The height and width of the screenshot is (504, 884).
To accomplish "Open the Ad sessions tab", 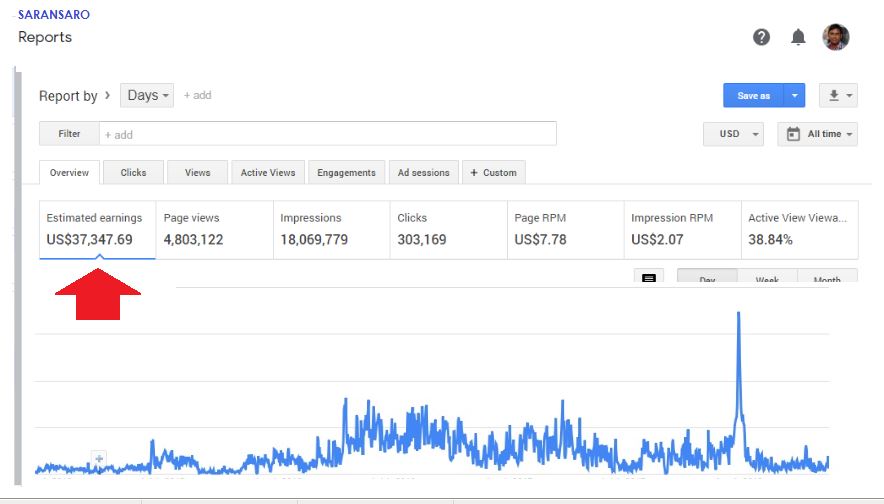I will (x=423, y=173).
